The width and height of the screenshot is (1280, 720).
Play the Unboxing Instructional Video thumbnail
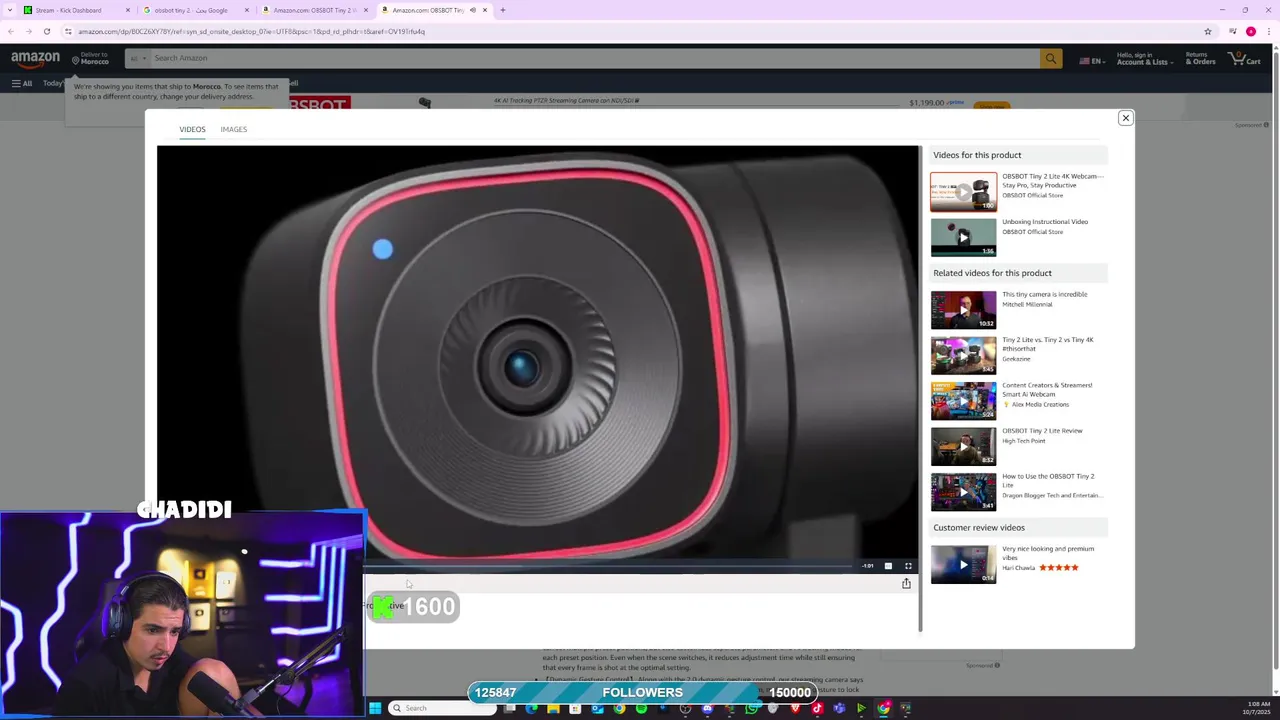[x=963, y=237]
